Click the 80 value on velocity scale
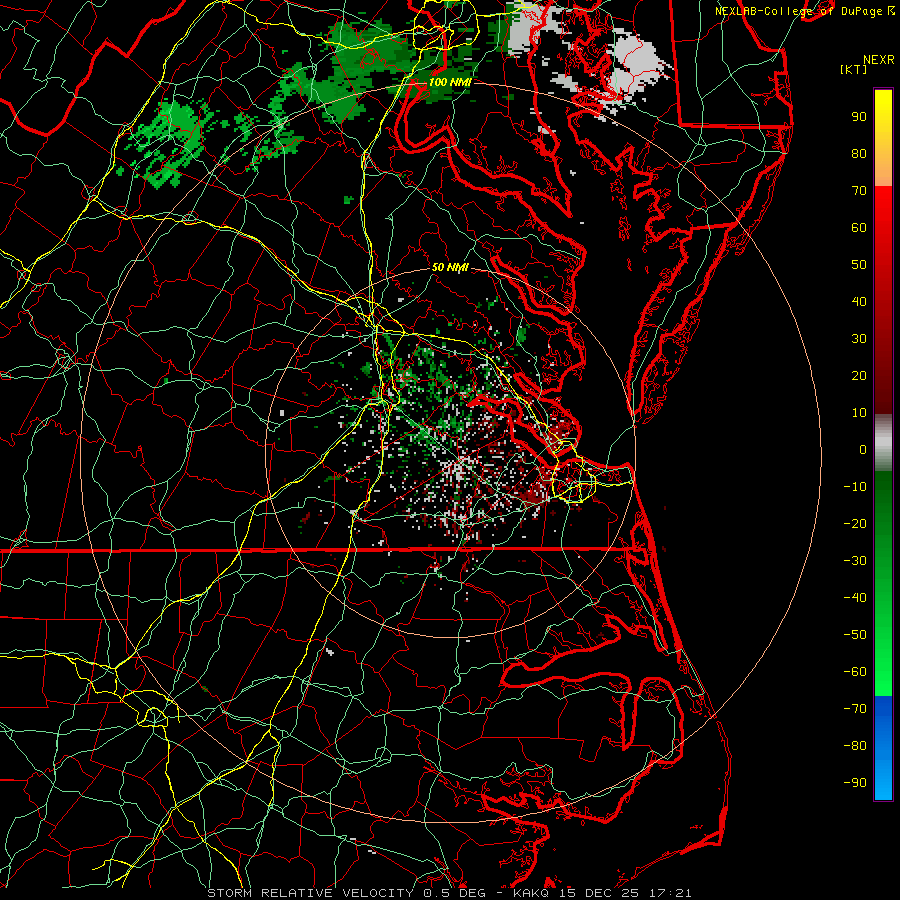Screen dimensions: 900x900 [859, 153]
